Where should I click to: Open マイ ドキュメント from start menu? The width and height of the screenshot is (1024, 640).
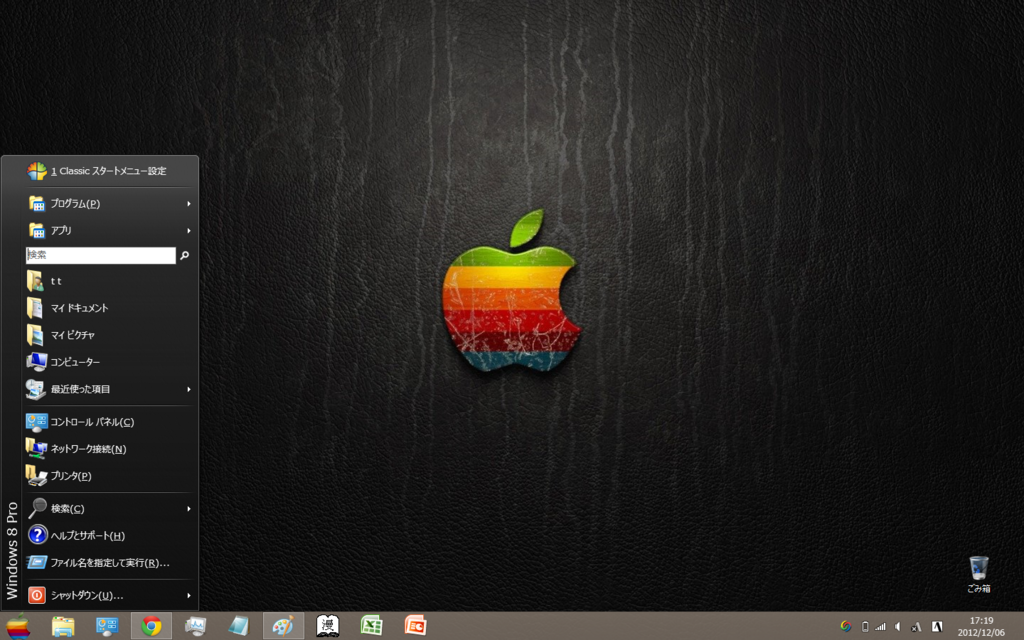(109, 308)
